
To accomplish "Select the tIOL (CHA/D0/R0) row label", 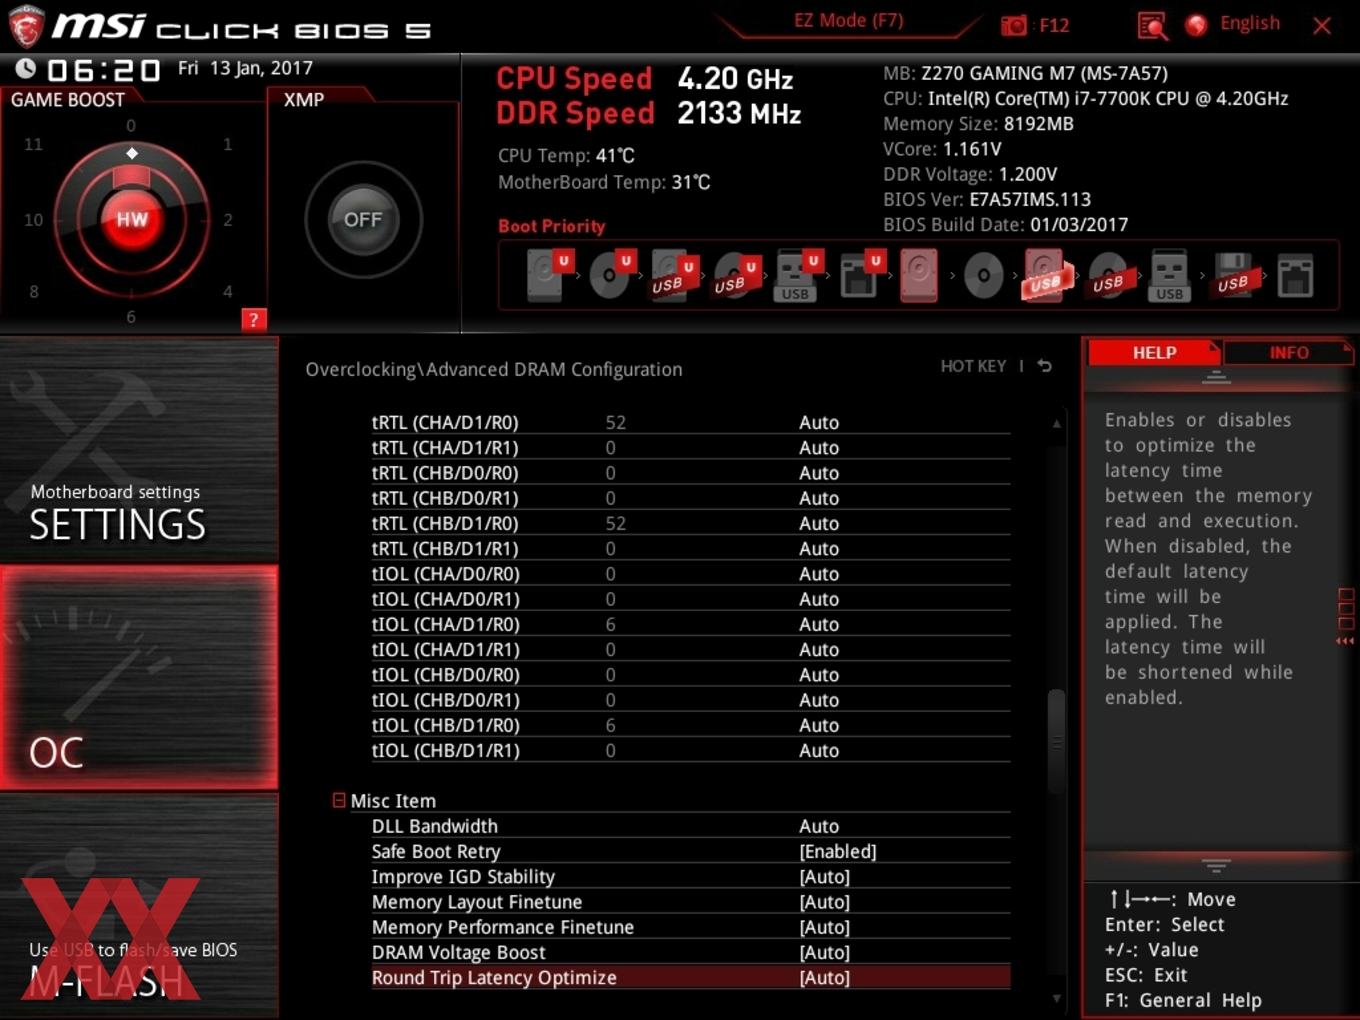I will tap(445, 573).
